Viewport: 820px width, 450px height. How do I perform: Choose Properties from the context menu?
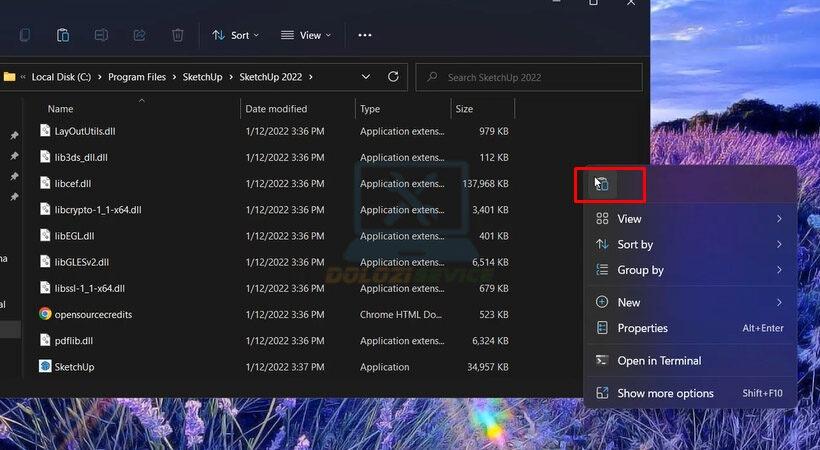(642, 328)
